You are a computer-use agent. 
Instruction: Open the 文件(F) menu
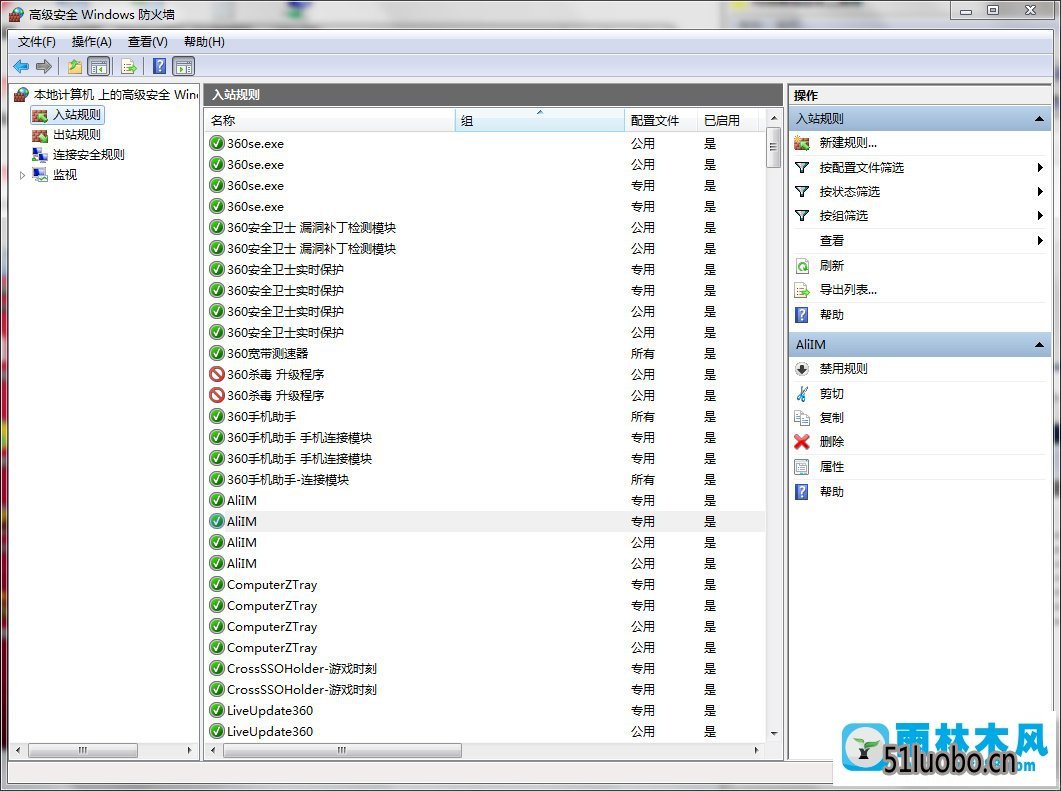[x=37, y=42]
